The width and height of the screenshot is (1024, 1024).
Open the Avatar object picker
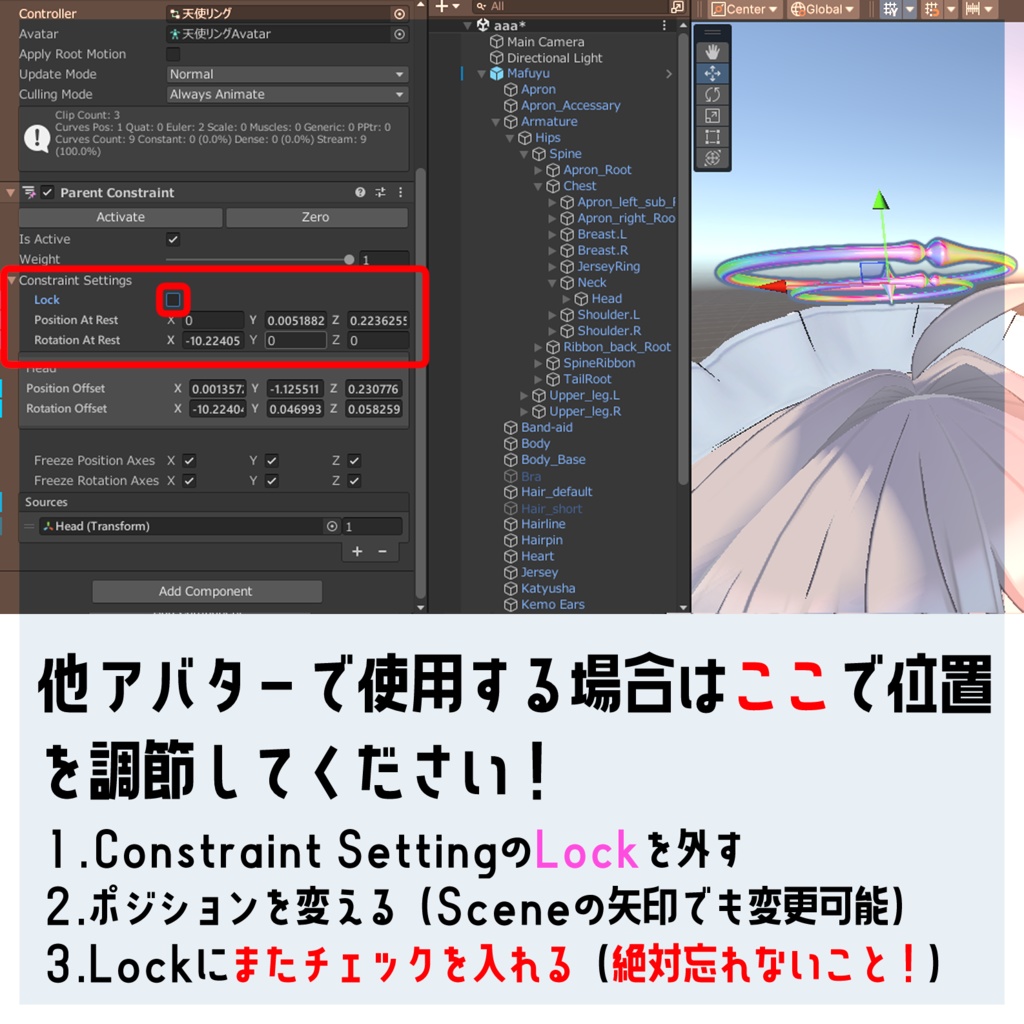[x=399, y=34]
